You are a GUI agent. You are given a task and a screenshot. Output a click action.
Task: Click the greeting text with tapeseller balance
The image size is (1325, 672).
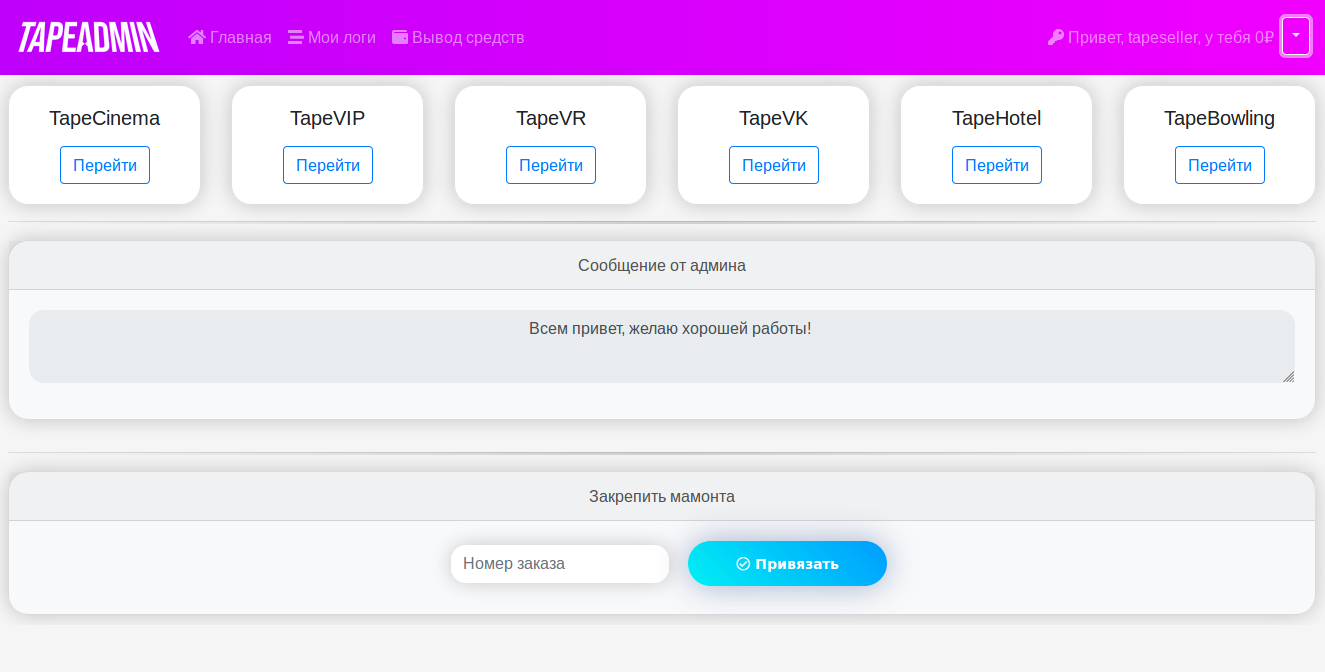coord(1170,37)
